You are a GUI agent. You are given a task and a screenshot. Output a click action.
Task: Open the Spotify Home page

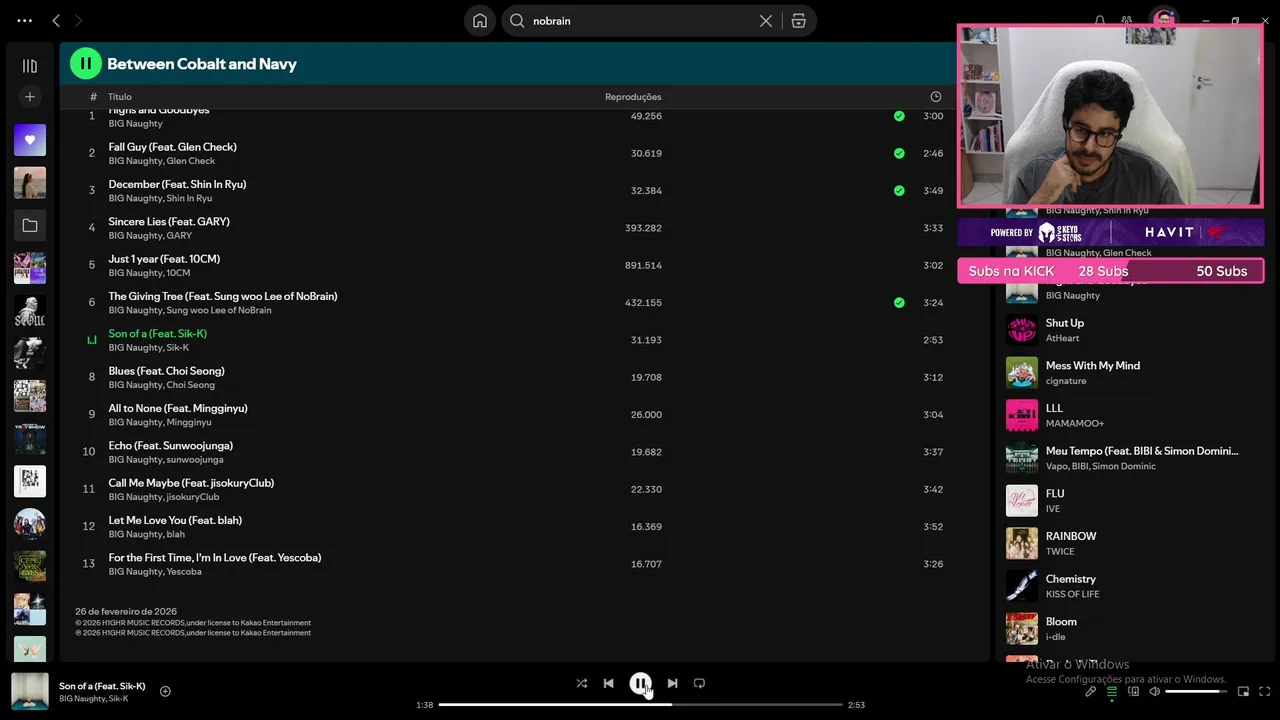coord(480,21)
